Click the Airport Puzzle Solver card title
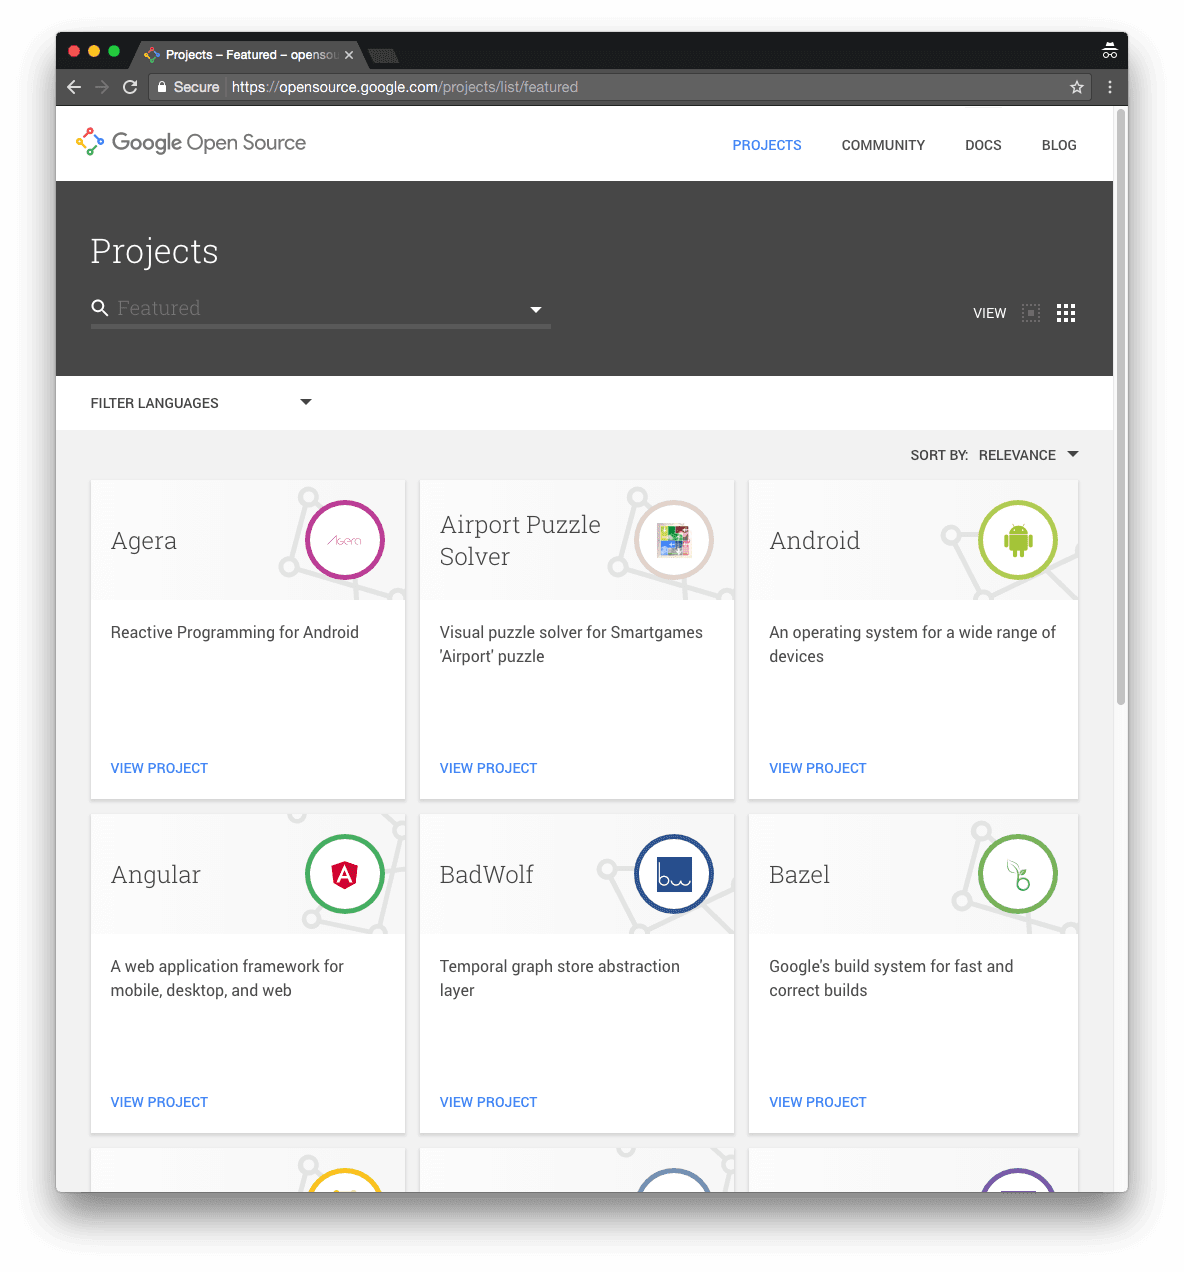This screenshot has width=1184, height=1272. click(520, 540)
